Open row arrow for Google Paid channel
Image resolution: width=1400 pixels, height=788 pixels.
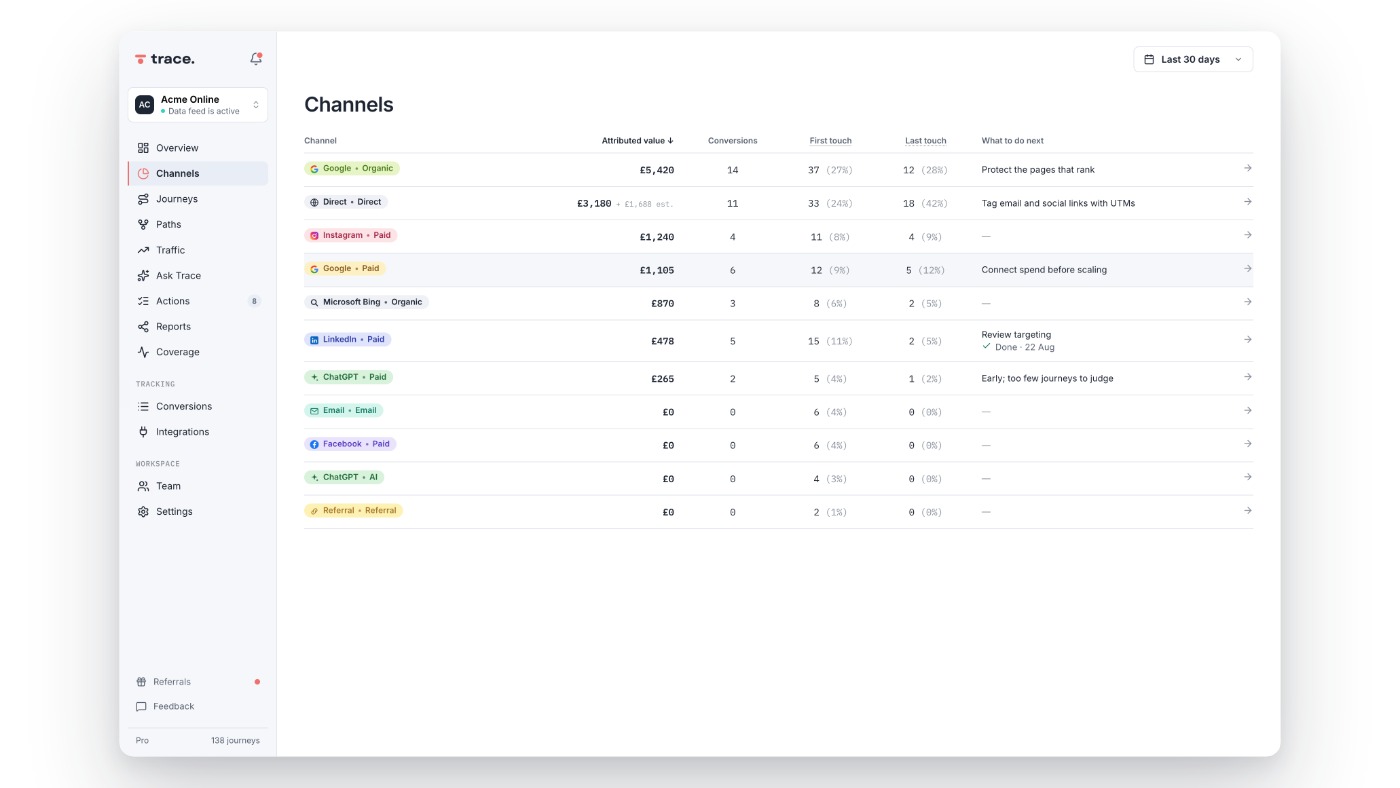click(1247, 268)
